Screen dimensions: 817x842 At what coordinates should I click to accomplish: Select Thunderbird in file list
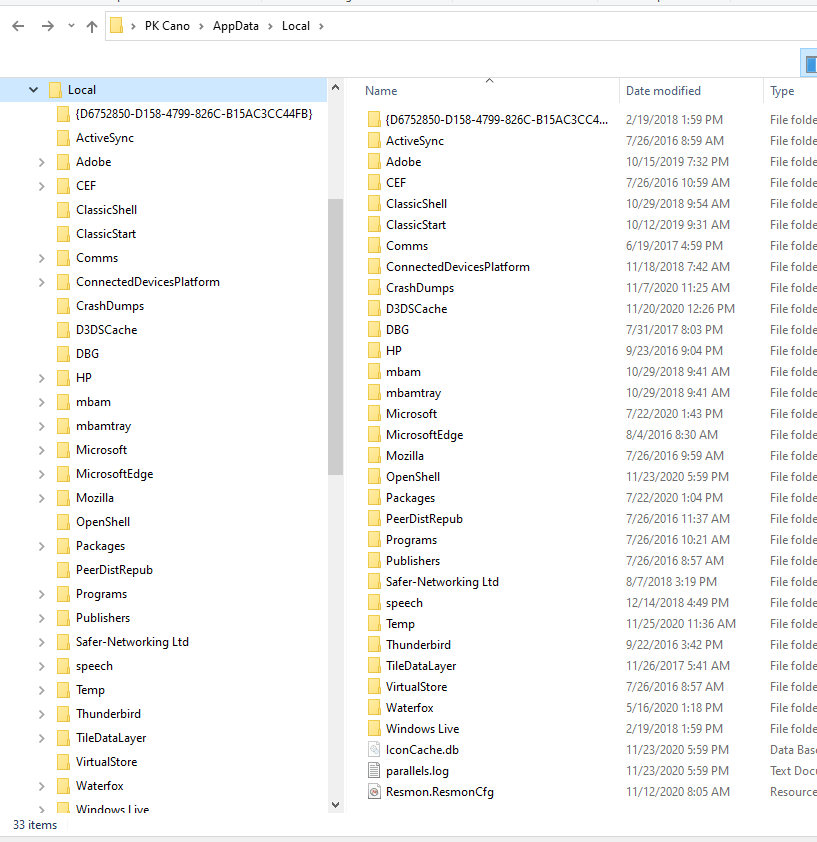pos(418,645)
